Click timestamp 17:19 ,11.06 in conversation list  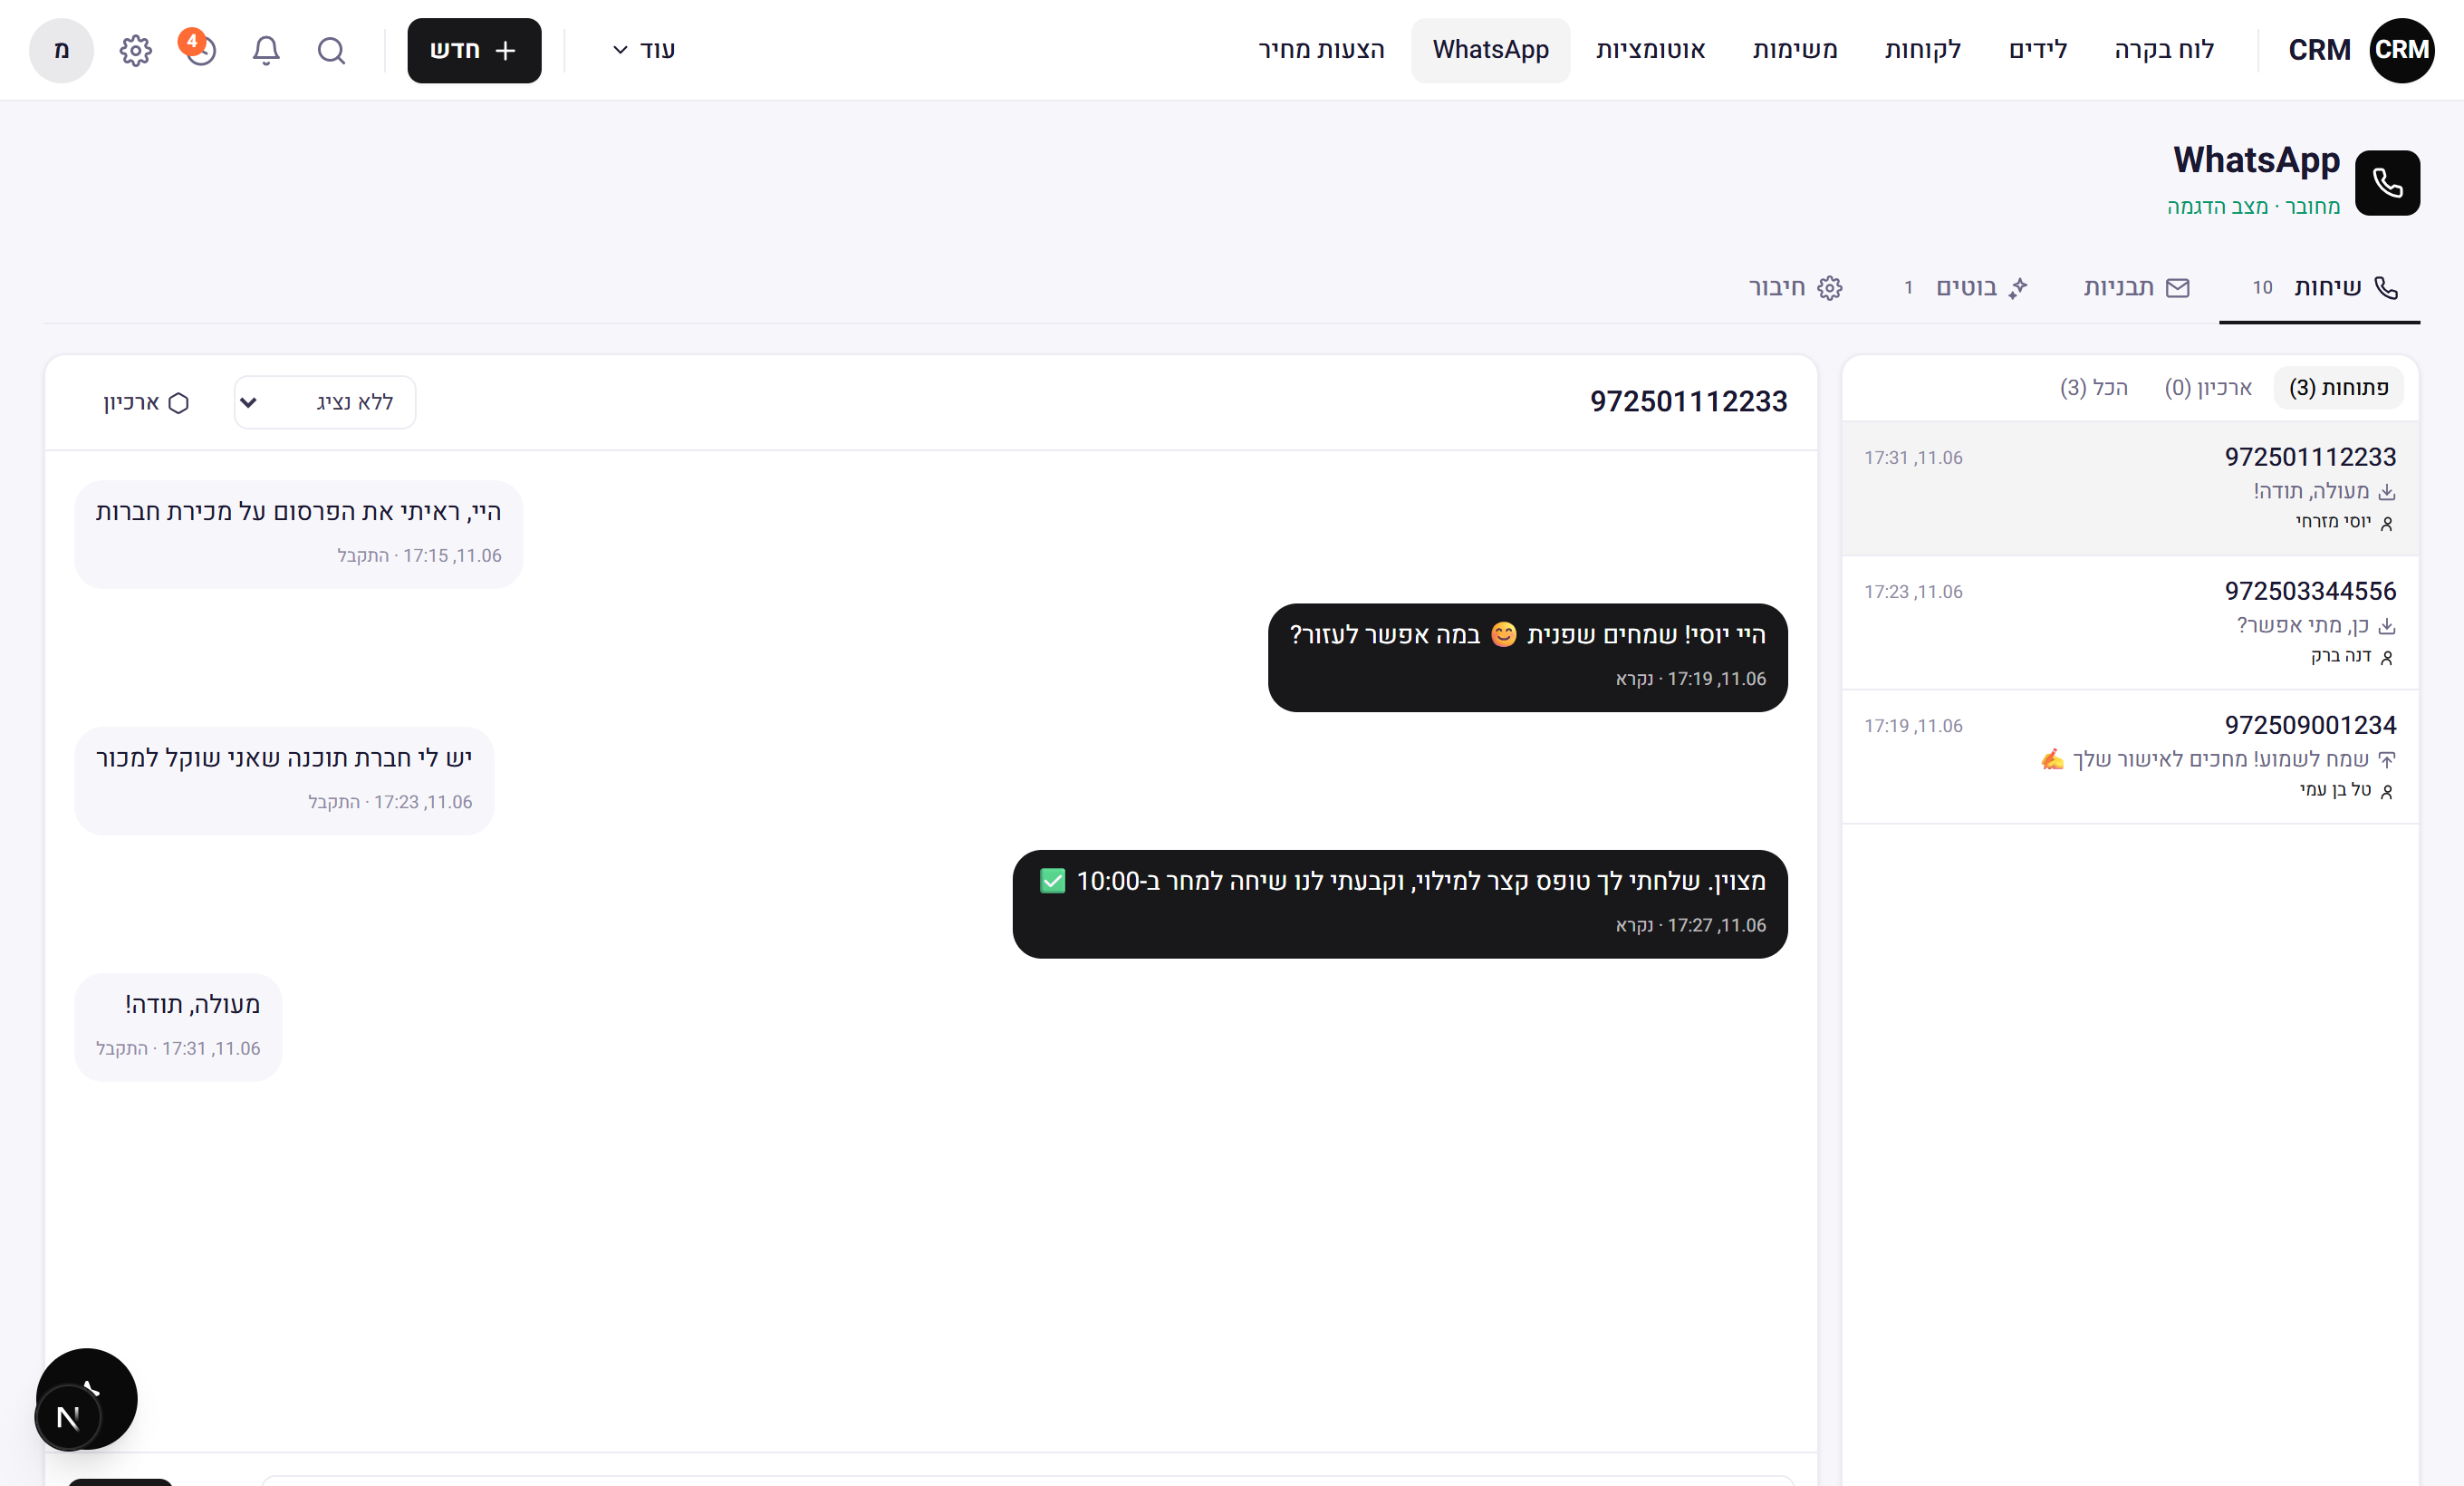point(1913,726)
